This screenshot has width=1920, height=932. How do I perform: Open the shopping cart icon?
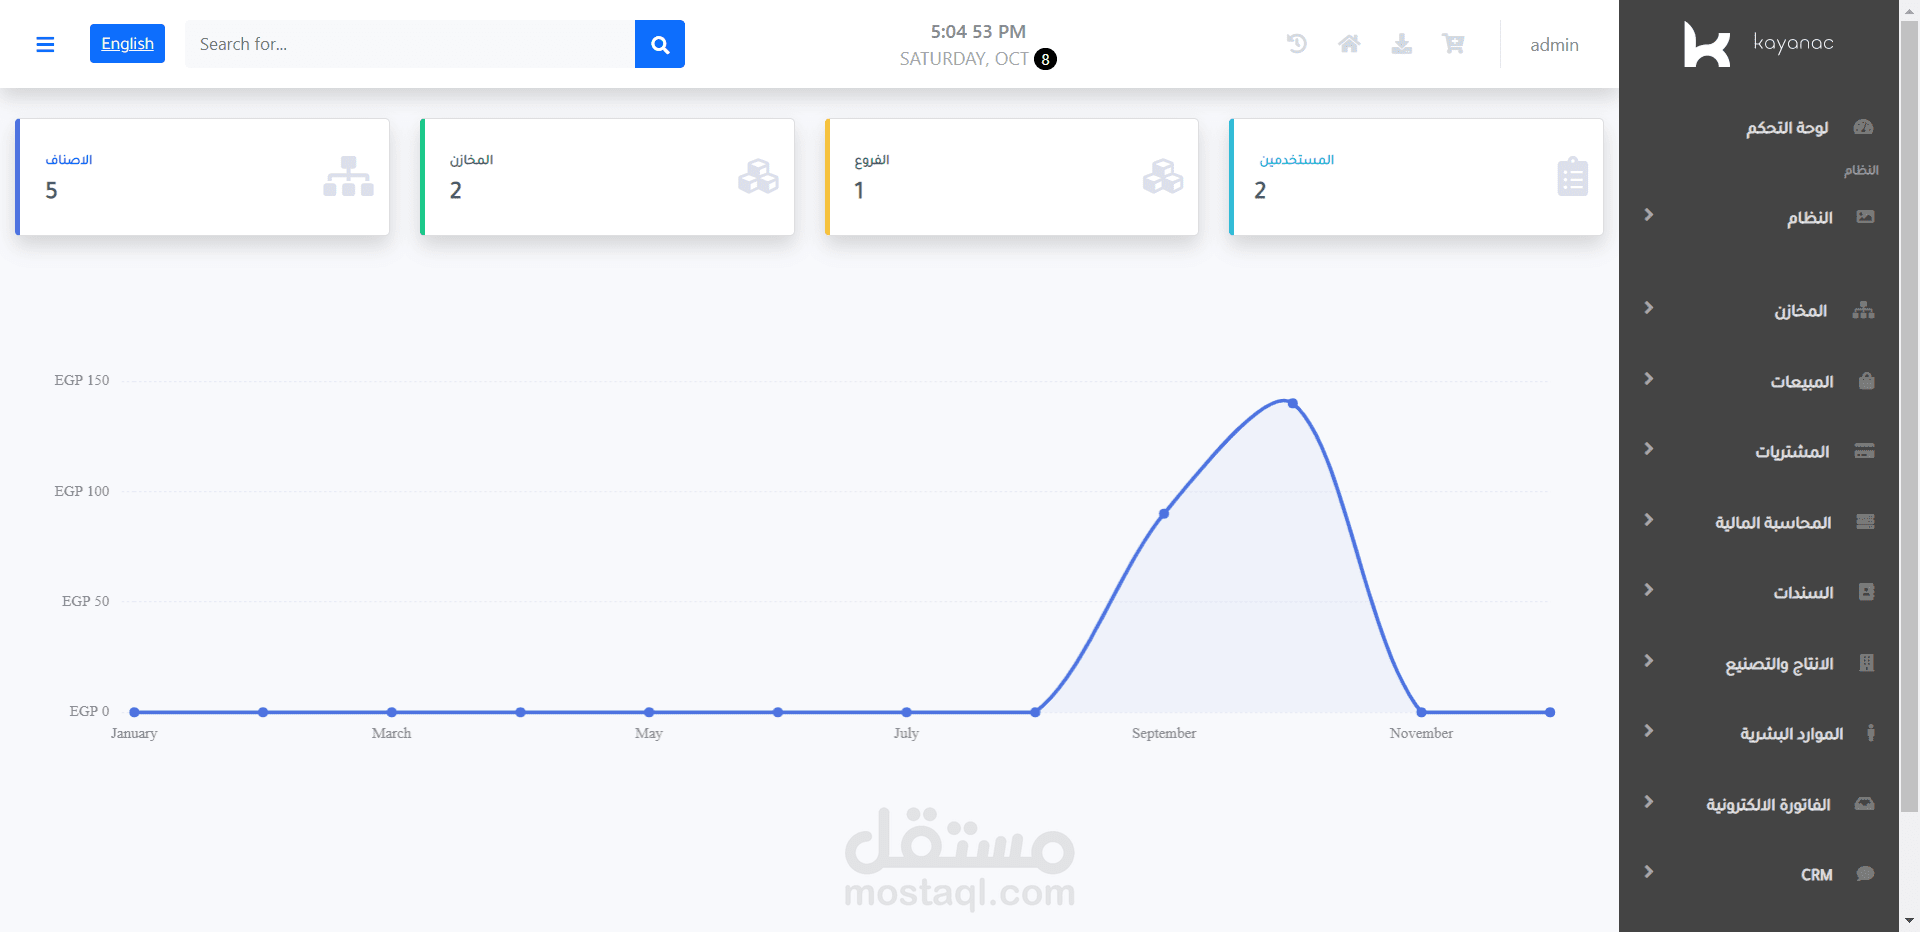pyautogui.click(x=1453, y=44)
